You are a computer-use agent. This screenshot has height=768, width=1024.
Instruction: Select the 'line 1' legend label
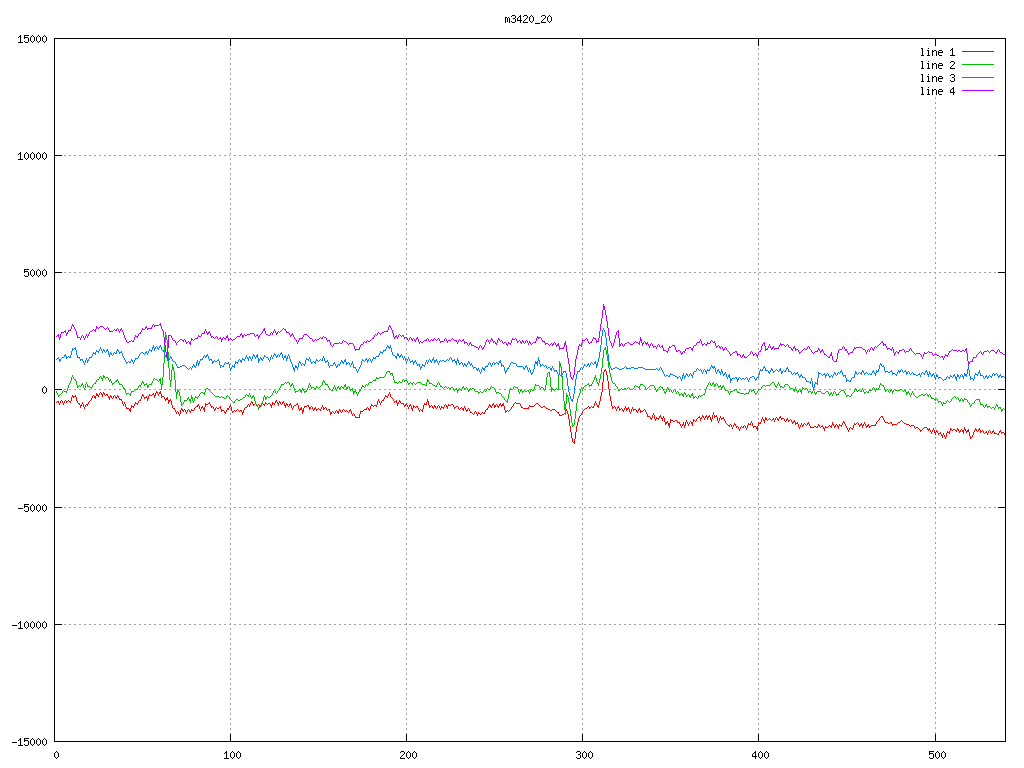pyautogui.click(x=937, y=52)
